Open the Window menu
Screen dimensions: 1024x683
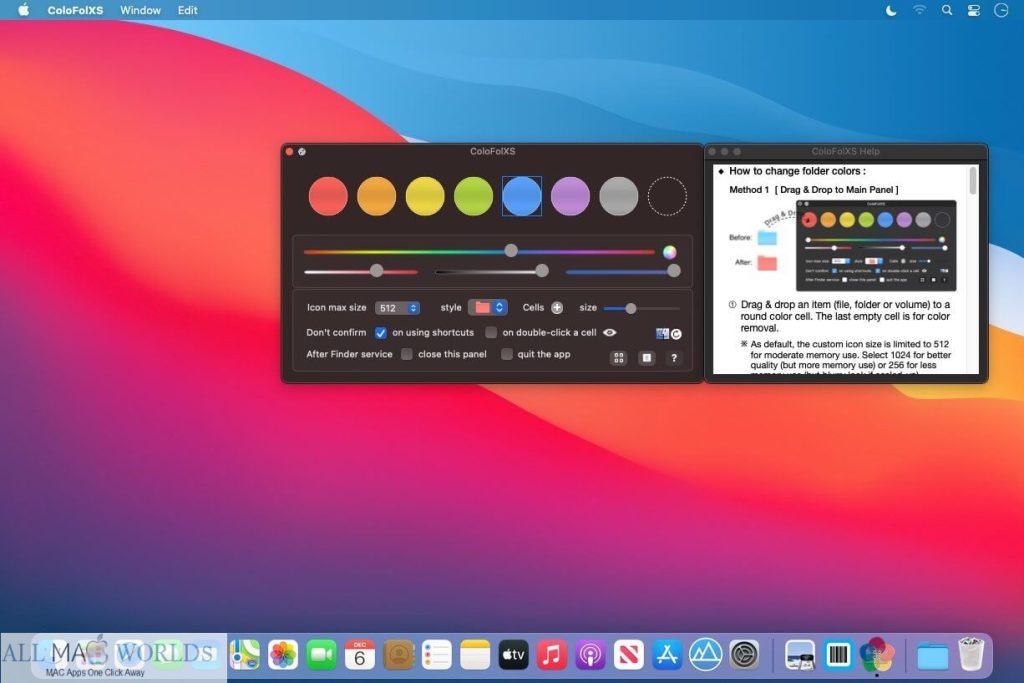pos(140,10)
